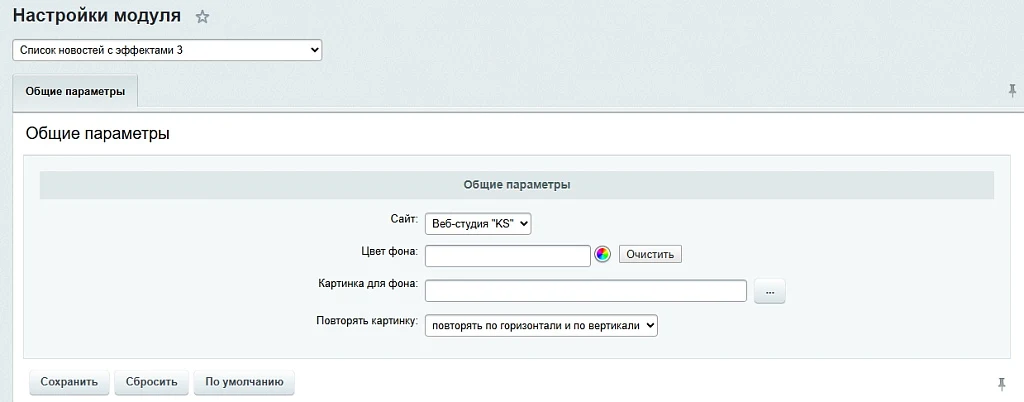Click the По умолчанию button
Screen dimensions: 1024x402
coord(244,382)
